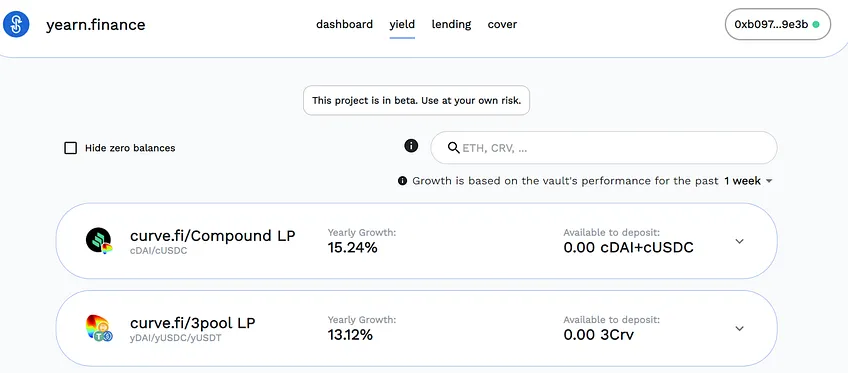
Task: Click the yearn.finance title text
Action: point(96,25)
